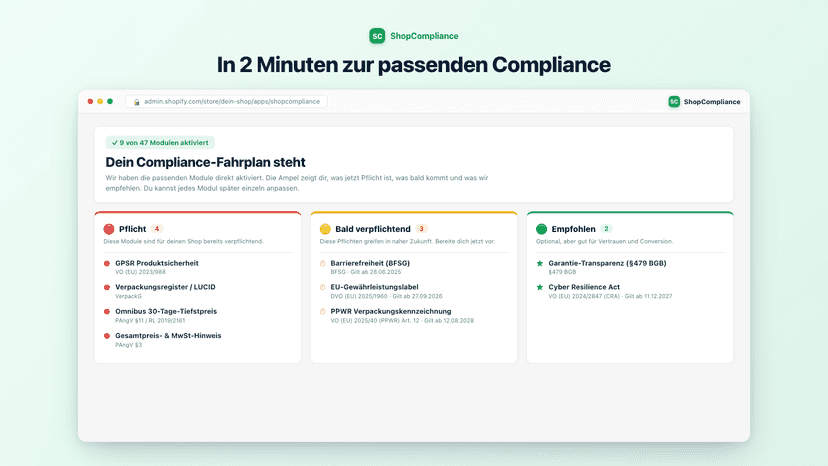Click star icon beside Garantie-Transparenz
The image size is (828, 466).
coord(540,263)
